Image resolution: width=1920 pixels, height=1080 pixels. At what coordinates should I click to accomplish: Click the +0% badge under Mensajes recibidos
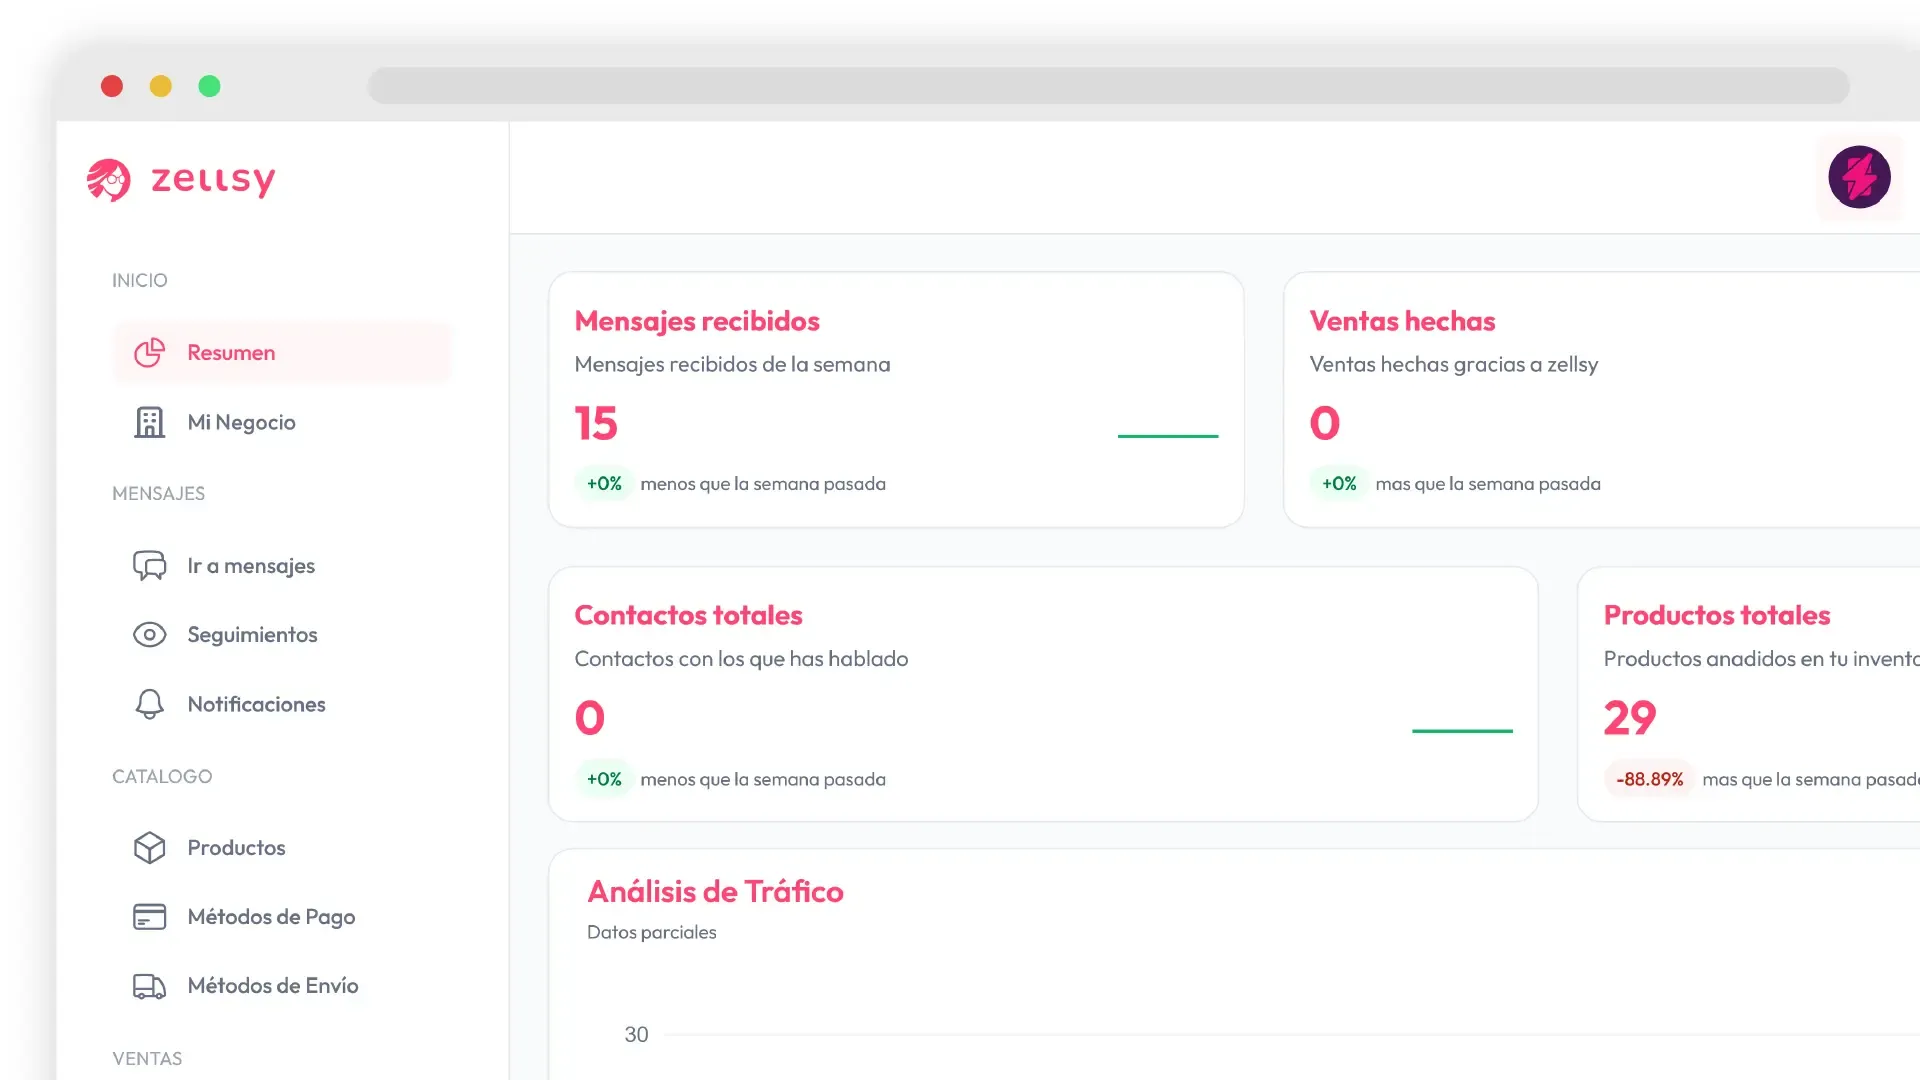(604, 483)
